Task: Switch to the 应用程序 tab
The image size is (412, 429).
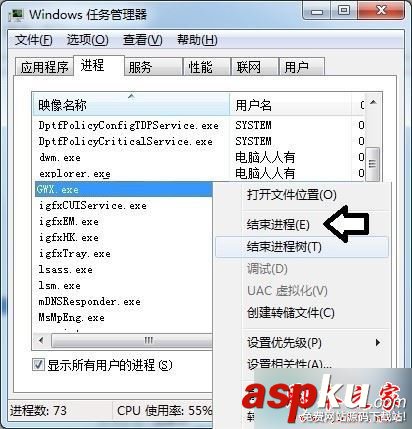Action: 44,67
